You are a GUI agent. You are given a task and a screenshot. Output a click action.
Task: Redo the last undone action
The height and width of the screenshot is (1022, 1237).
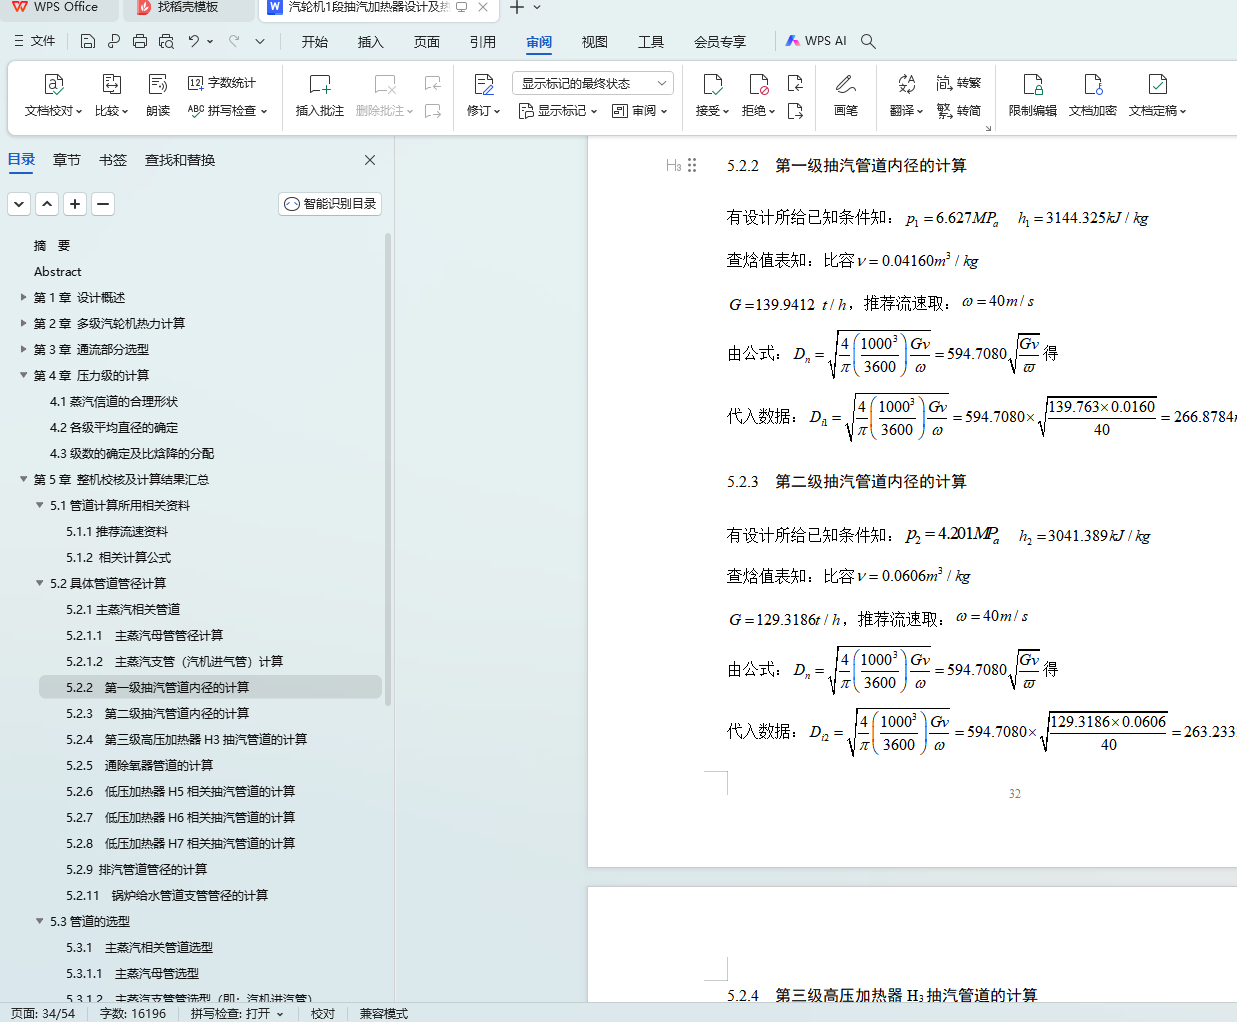[x=234, y=41]
